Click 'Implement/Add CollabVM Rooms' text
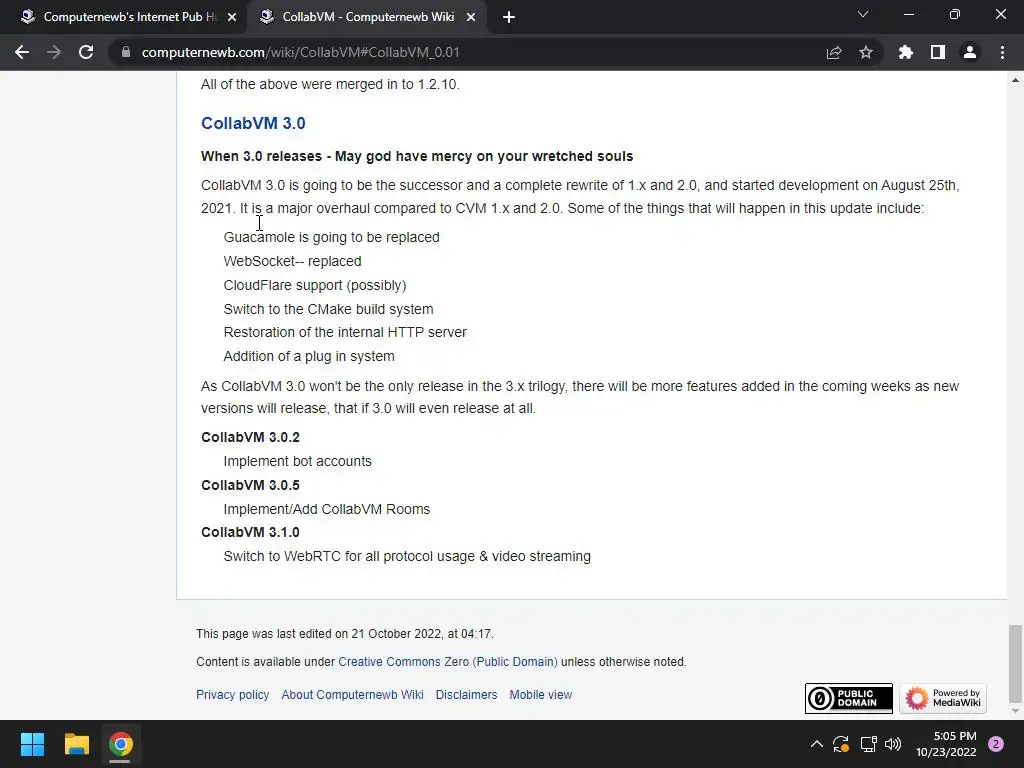This screenshot has width=1024, height=768. 327,509
